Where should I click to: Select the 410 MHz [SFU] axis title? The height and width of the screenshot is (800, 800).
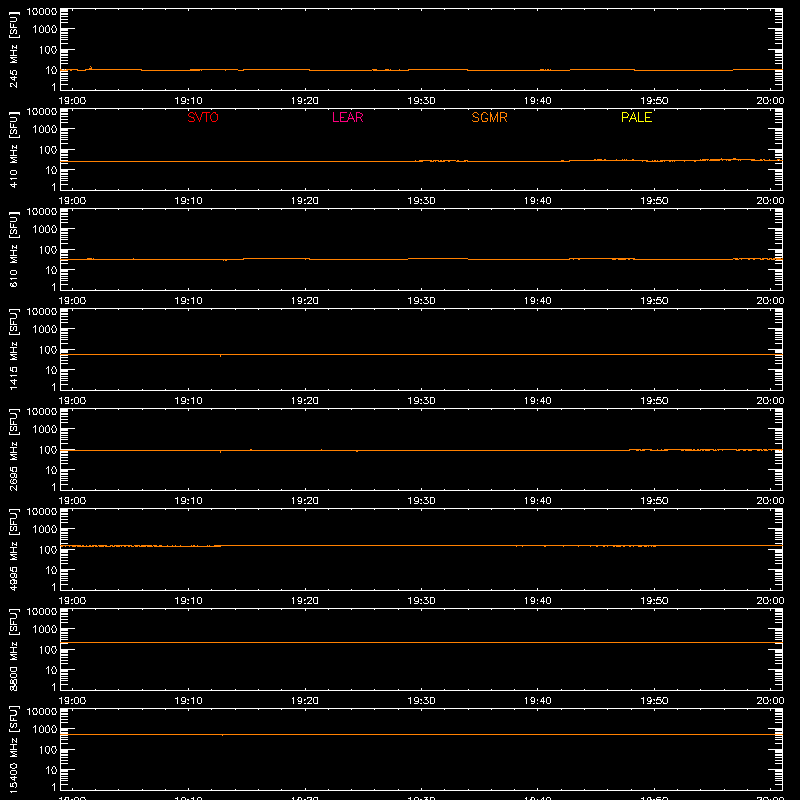coord(13,149)
